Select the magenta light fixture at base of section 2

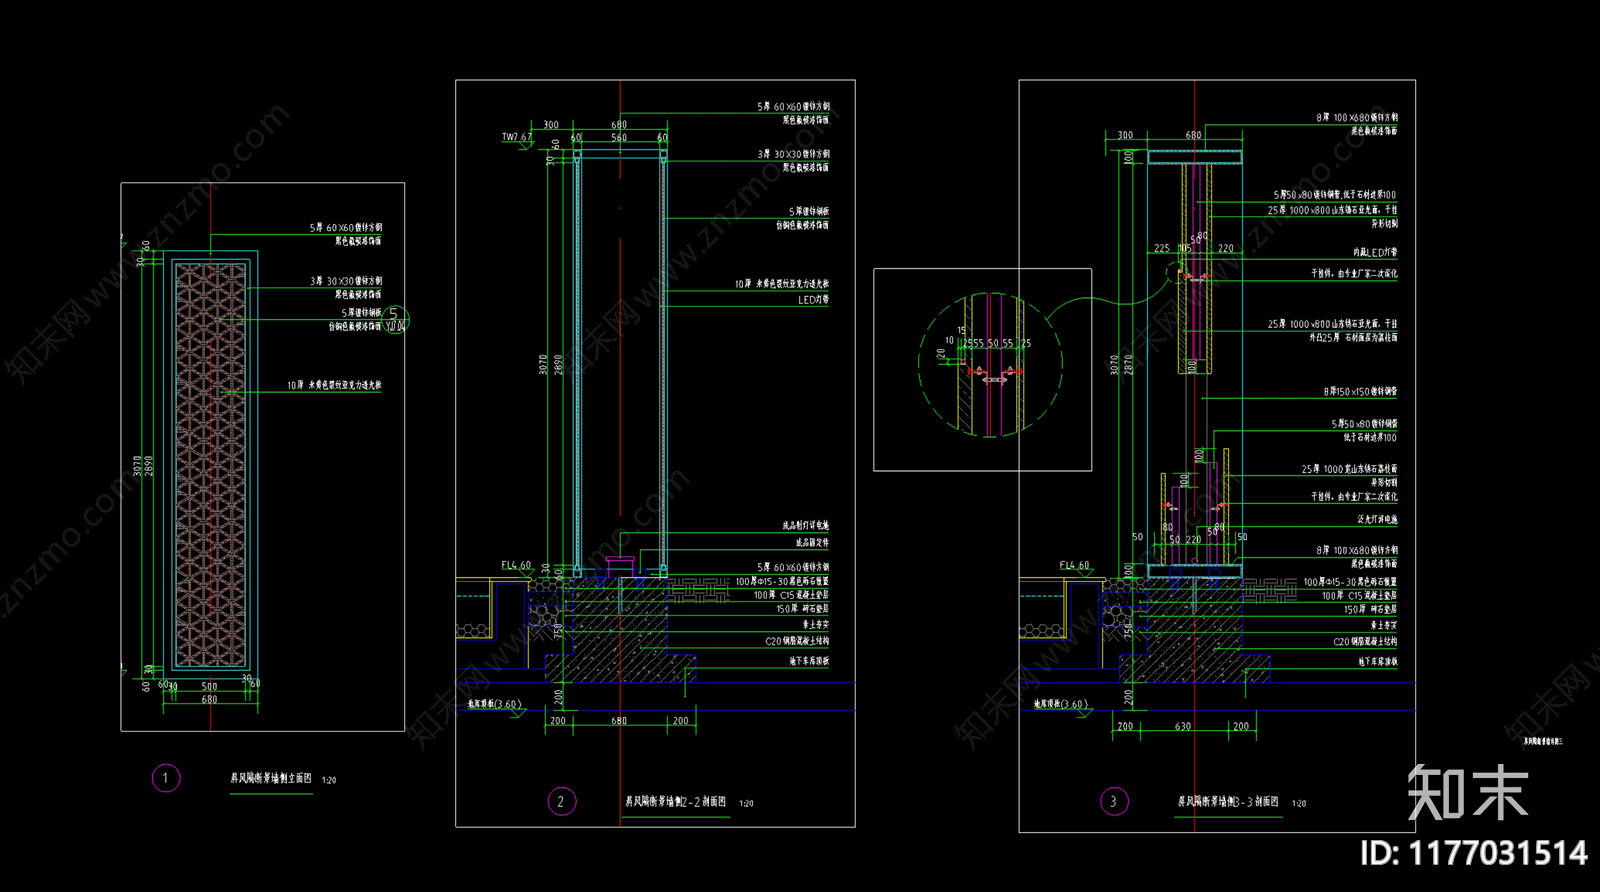[x=620, y=565]
